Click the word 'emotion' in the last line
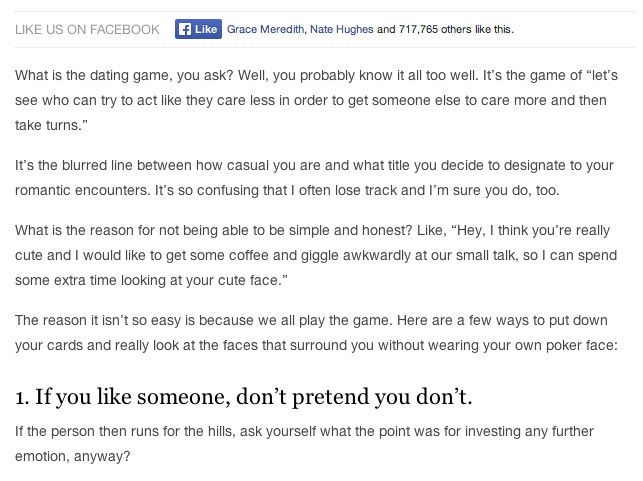Screen dimensions: 643x481 click(44, 457)
